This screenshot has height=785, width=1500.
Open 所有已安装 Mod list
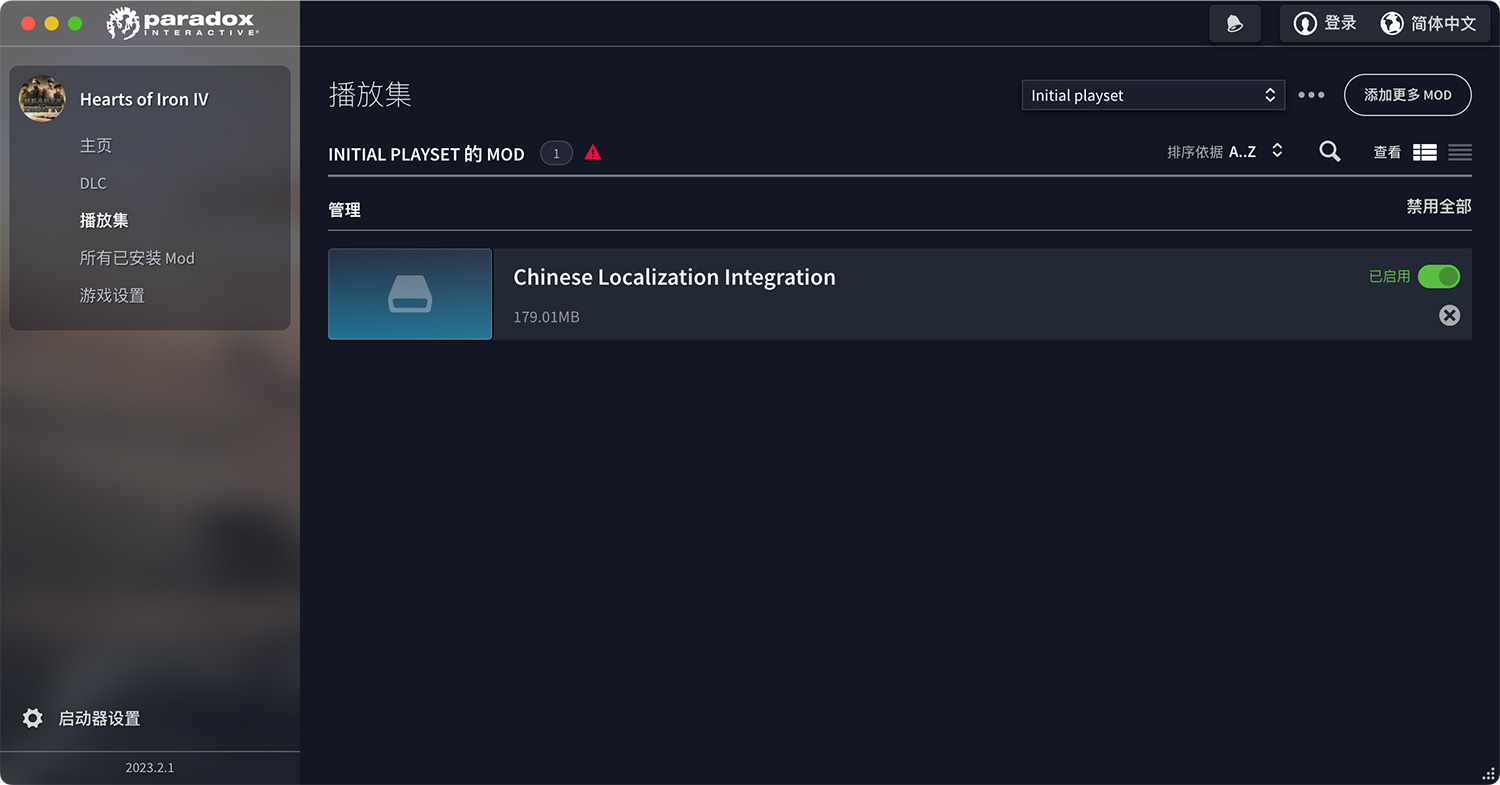point(137,258)
